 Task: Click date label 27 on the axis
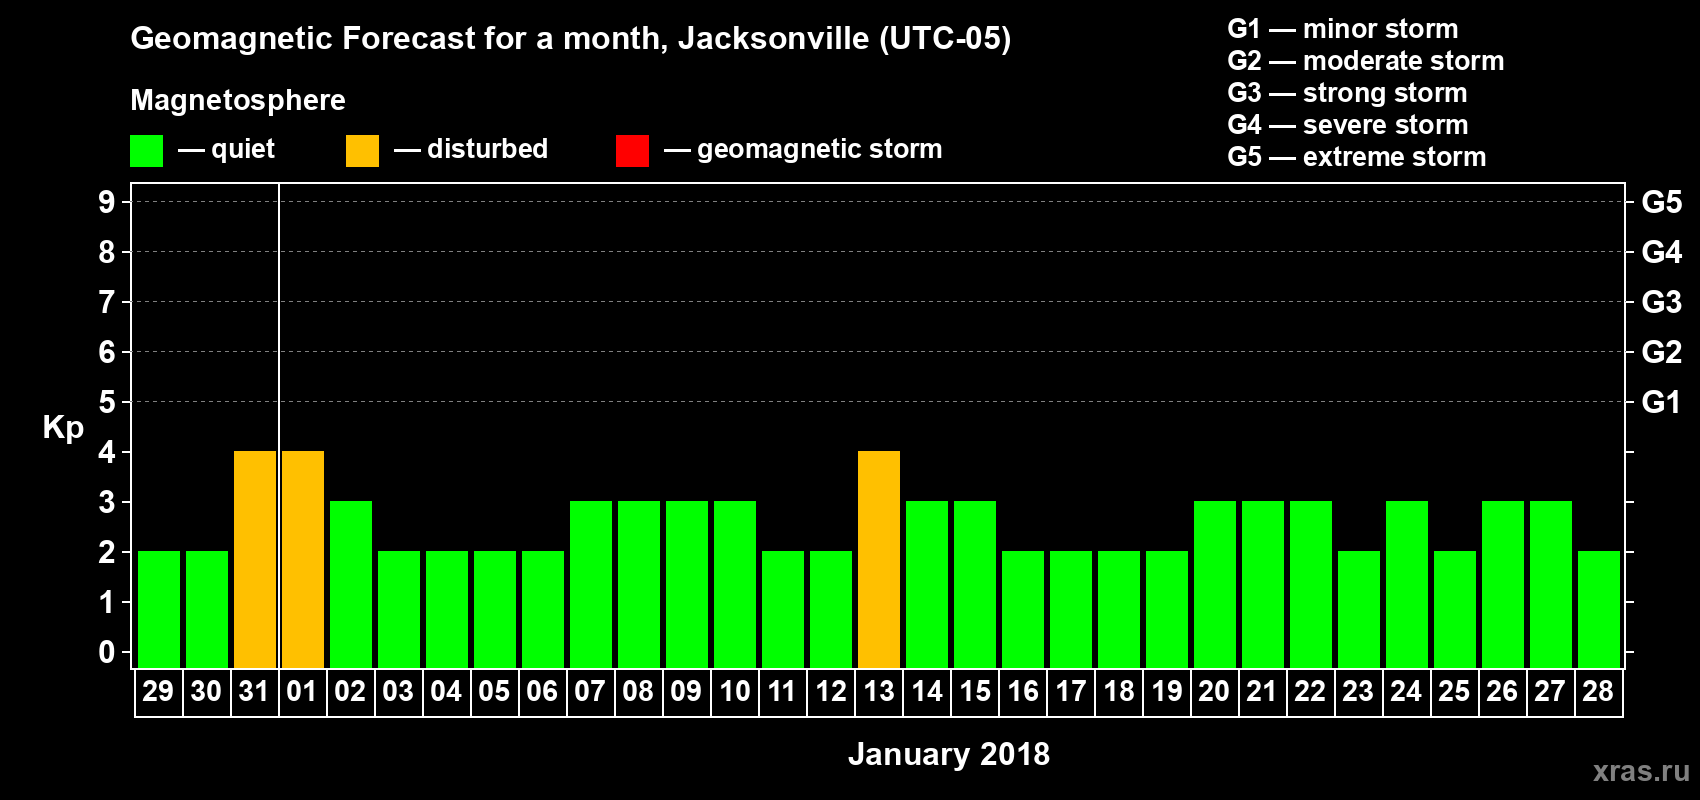point(1550,691)
